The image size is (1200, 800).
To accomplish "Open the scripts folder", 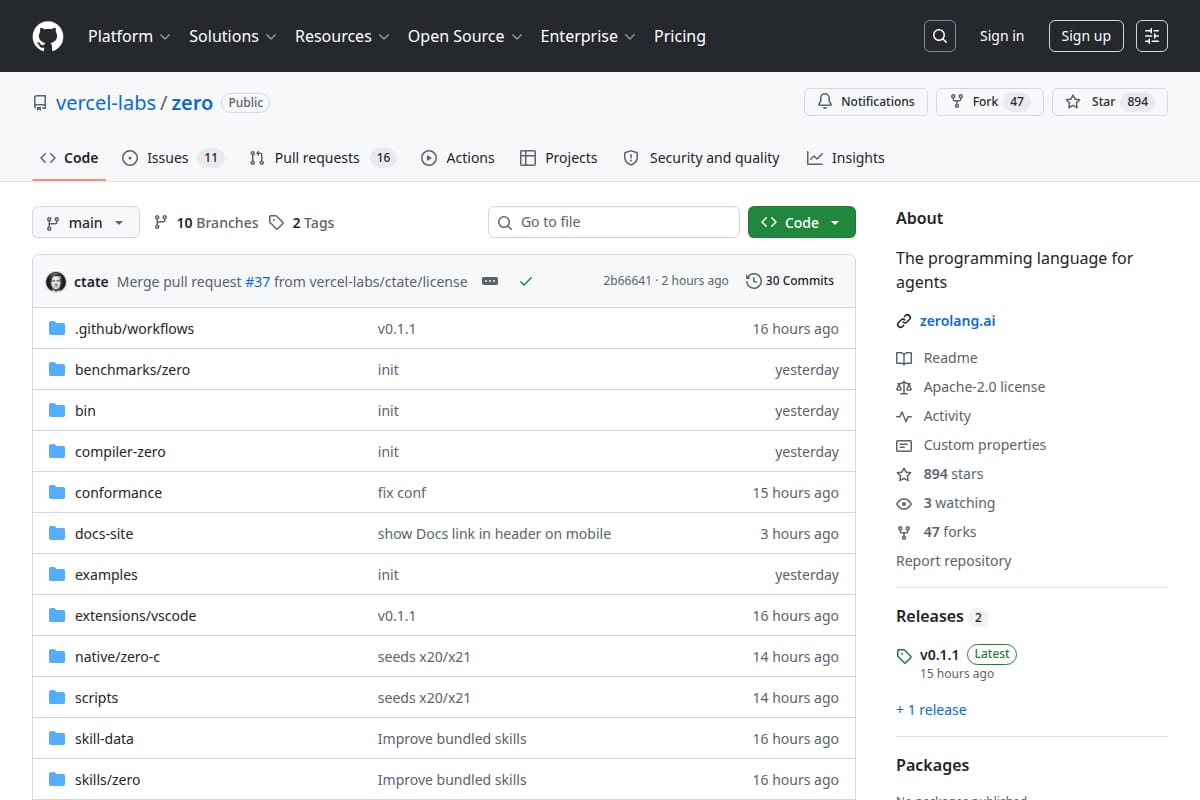I will [96, 698].
